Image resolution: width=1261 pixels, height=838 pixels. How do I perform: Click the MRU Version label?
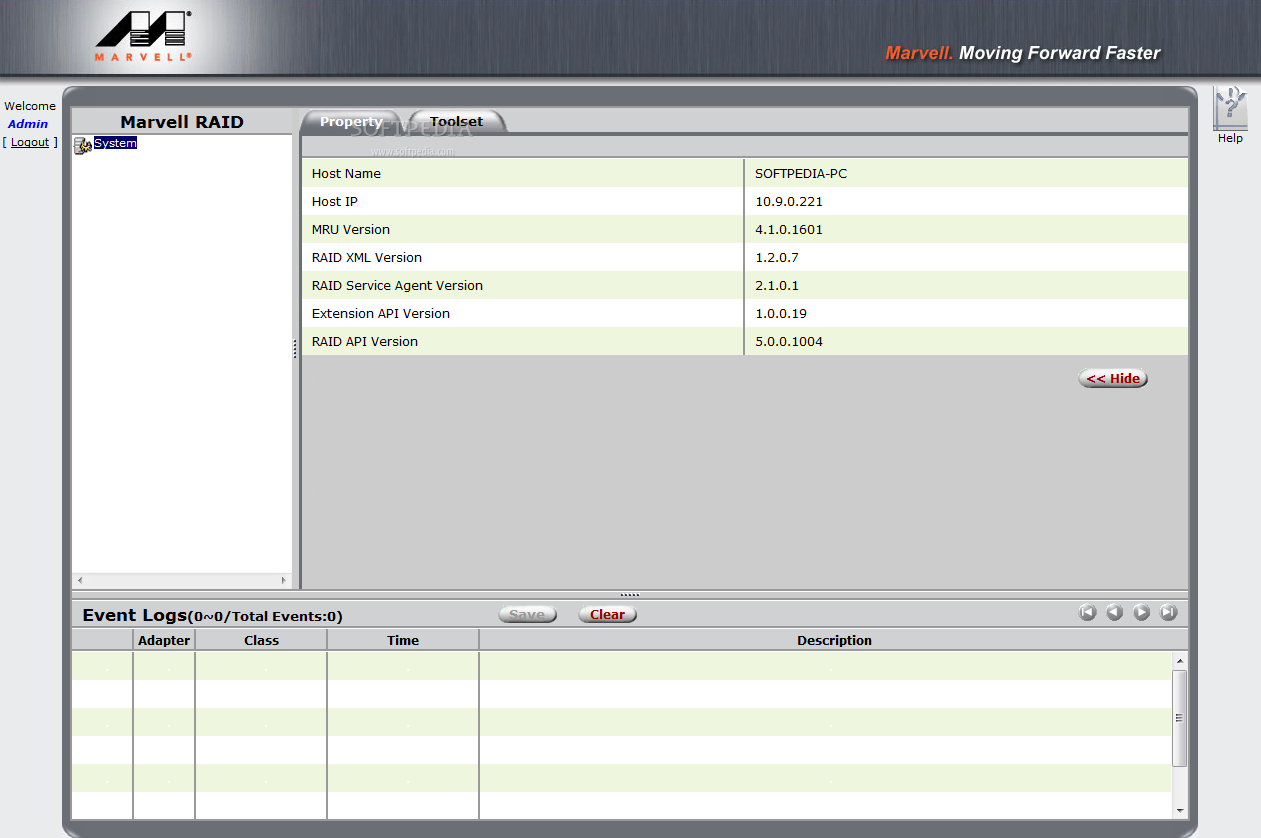[351, 229]
